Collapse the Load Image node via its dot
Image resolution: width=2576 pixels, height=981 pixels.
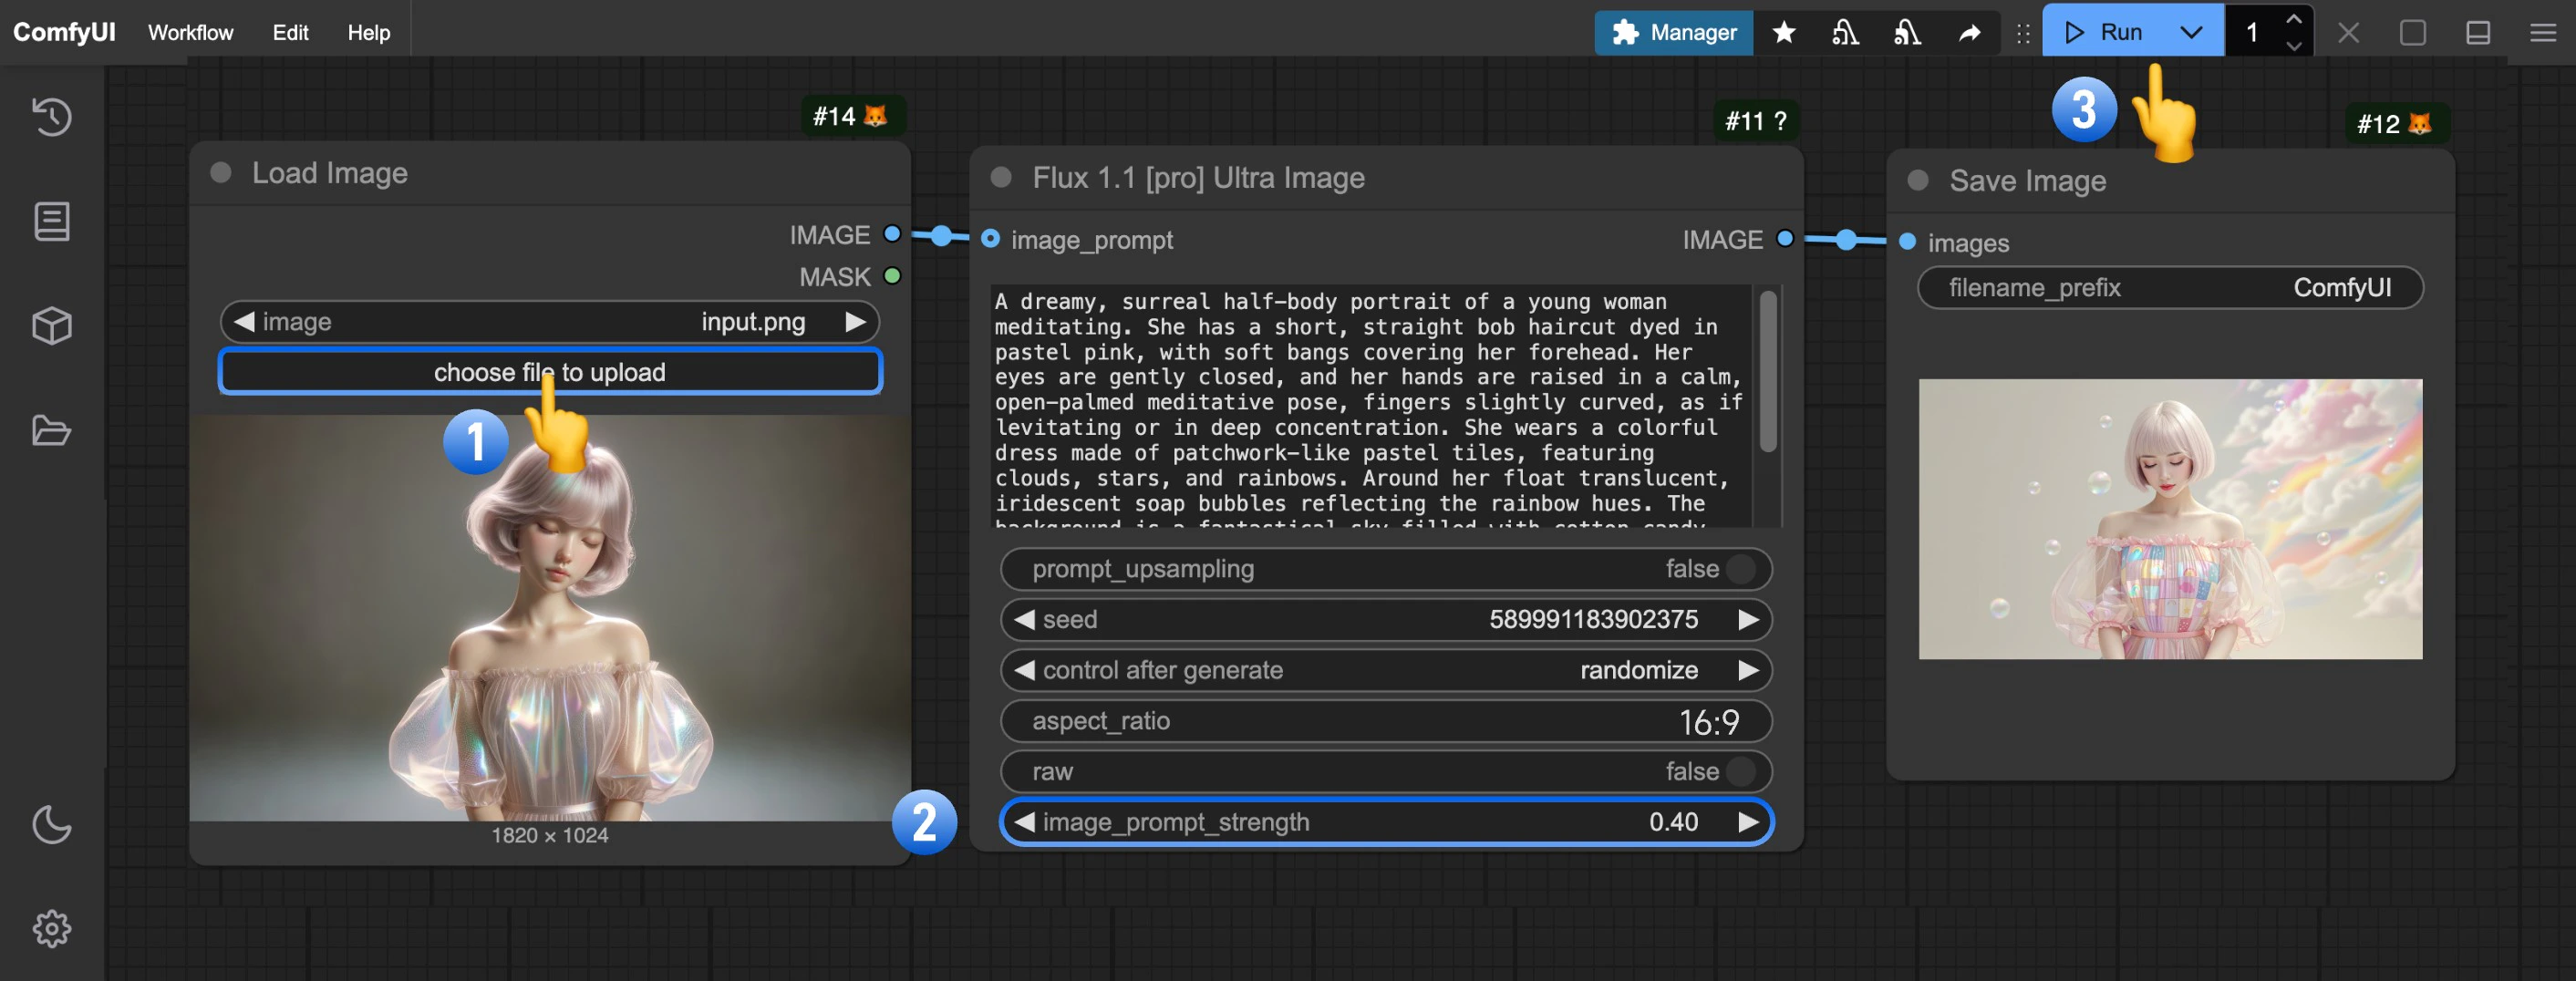coord(221,173)
